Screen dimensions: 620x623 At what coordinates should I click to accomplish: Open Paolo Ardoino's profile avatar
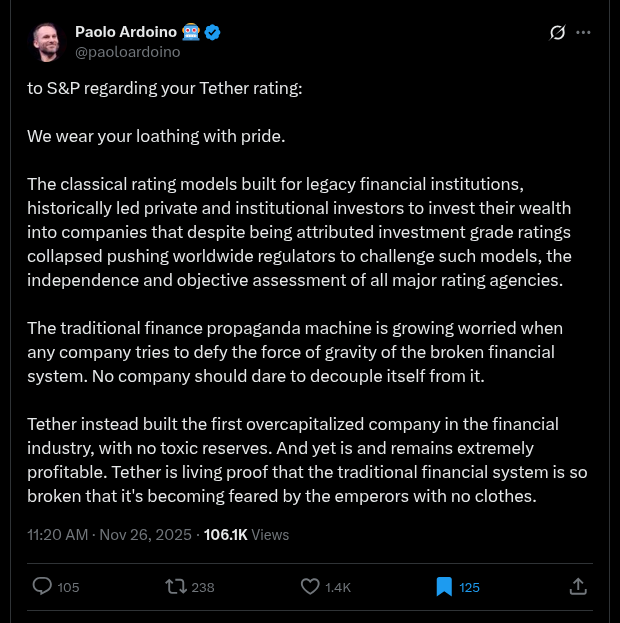click(x=47, y=41)
